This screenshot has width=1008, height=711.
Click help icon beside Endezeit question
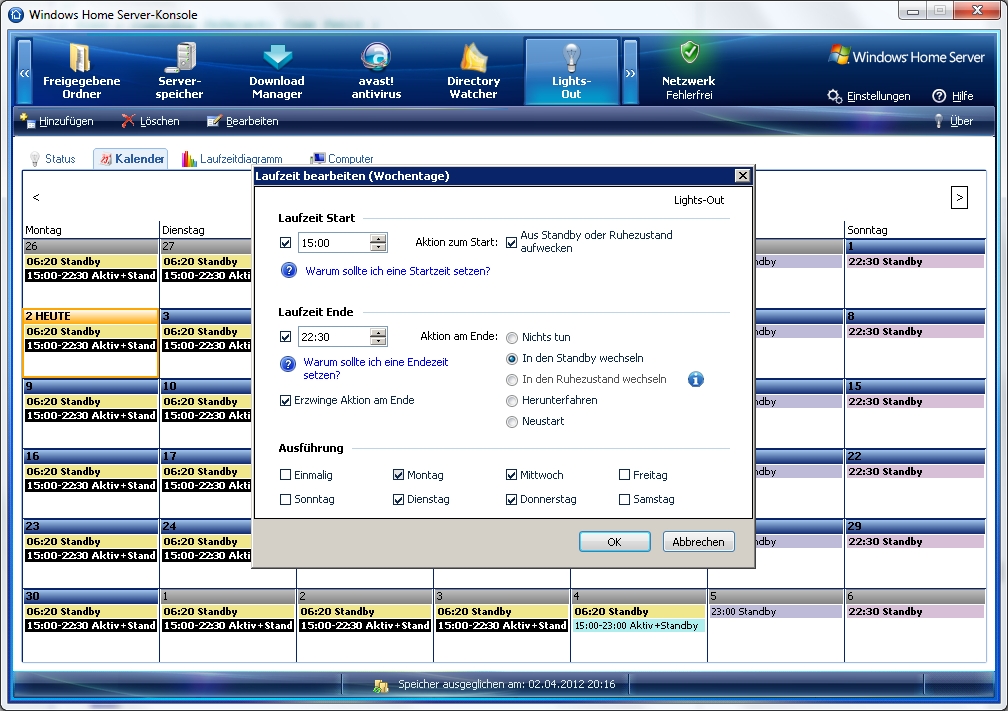[x=288, y=364]
